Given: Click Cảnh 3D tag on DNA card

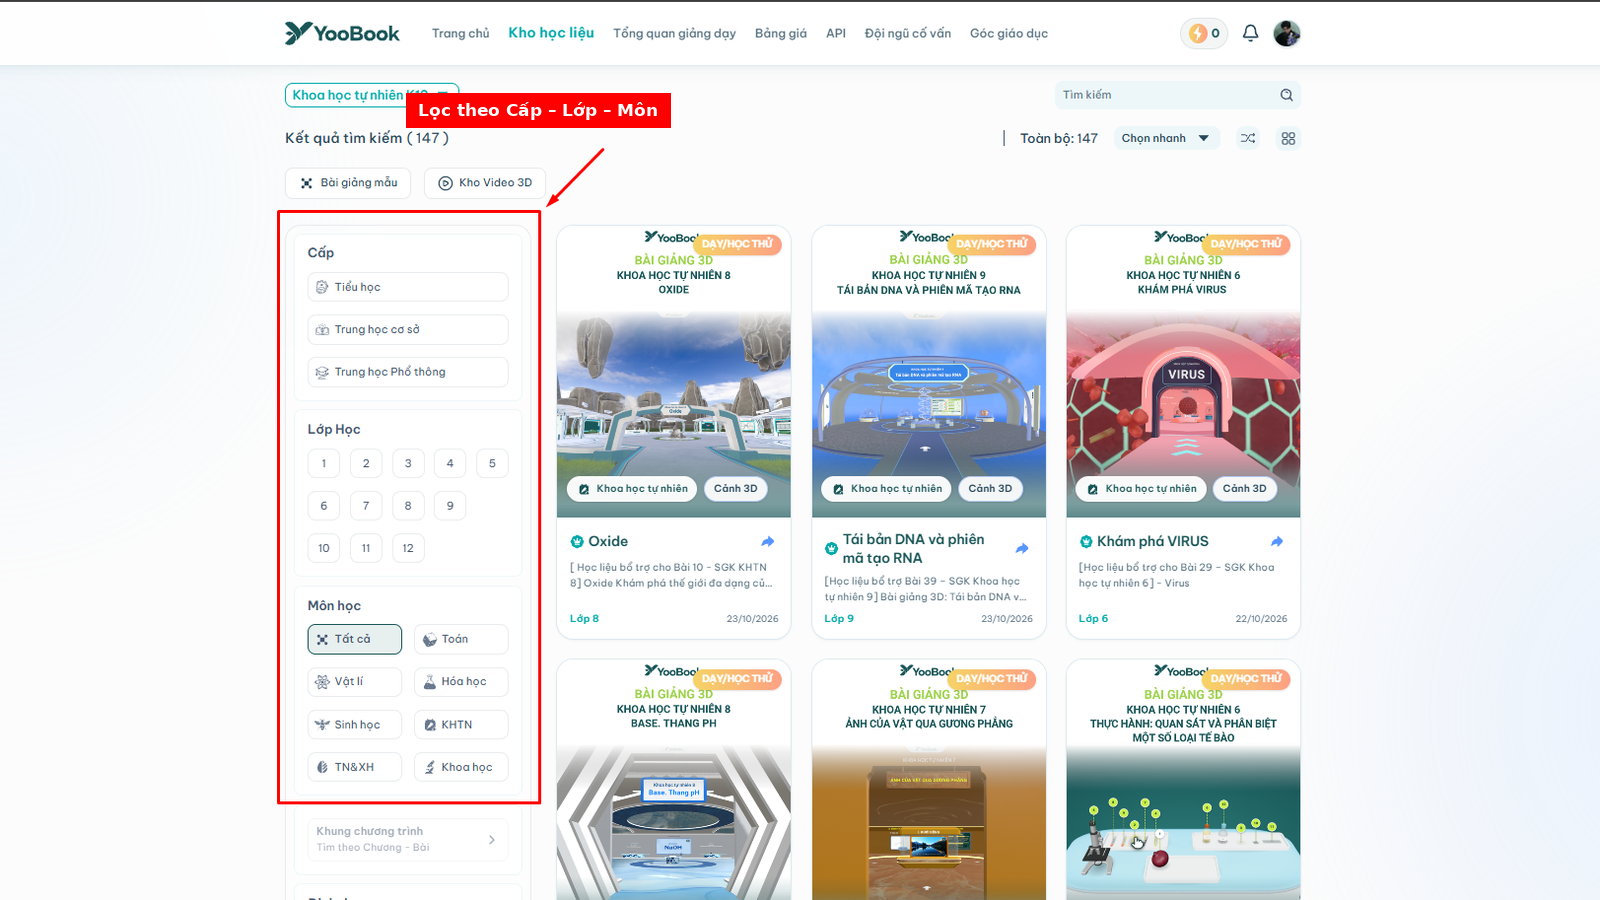Looking at the screenshot, I should point(990,489).
